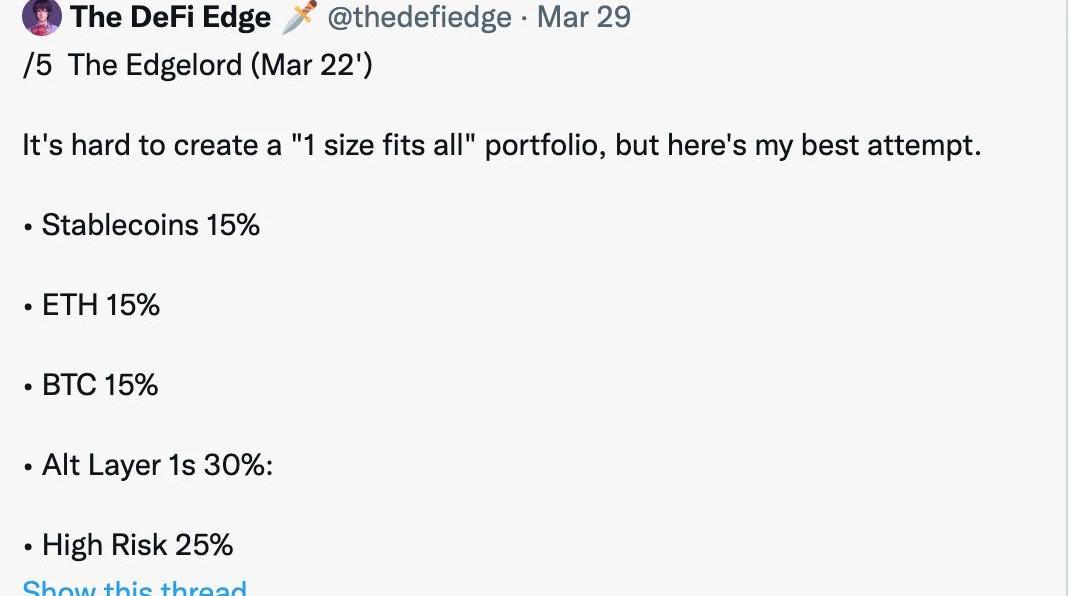Show this thread link
The image size is (1070, 596).
[x=134, y=588]
